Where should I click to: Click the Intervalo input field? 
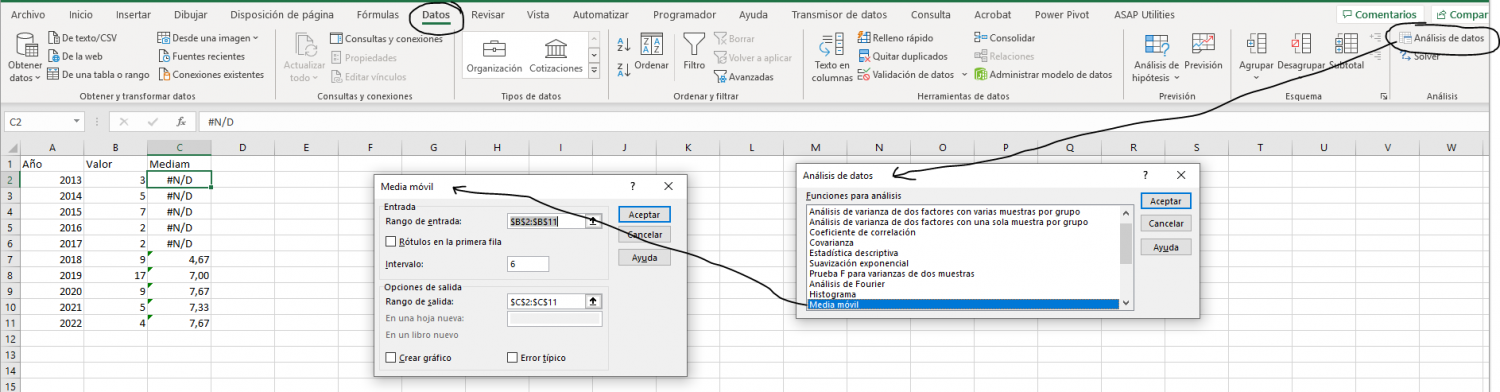[x=528, y=264]
